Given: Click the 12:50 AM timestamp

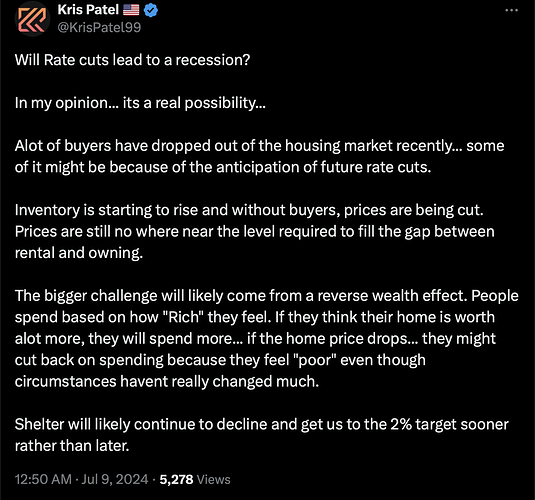Looking at the screenshot, I should tap(43, 479).
